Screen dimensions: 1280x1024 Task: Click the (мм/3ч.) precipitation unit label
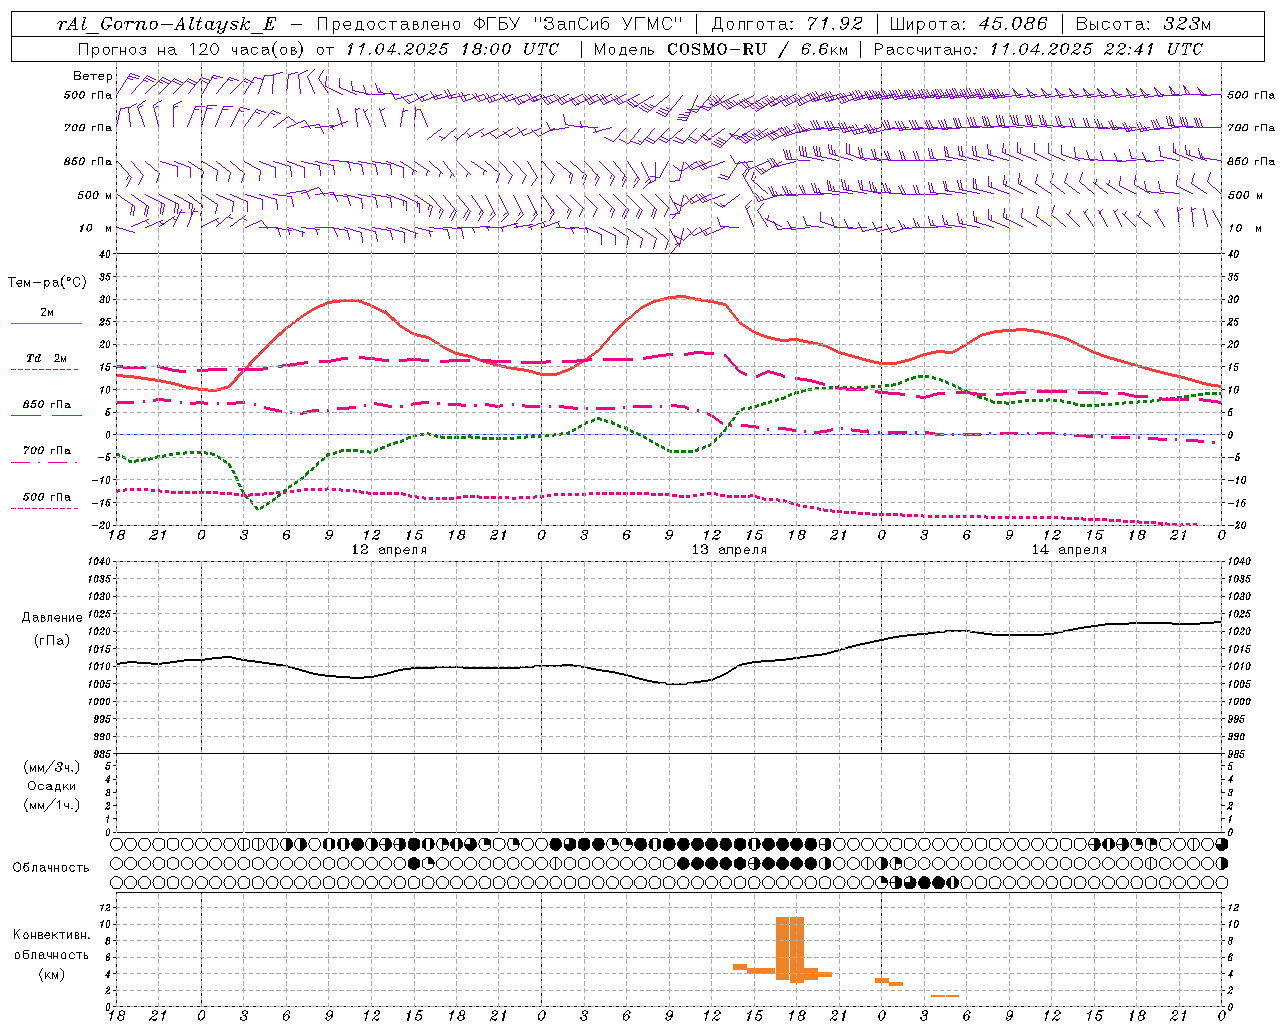[x=52, y=767]
